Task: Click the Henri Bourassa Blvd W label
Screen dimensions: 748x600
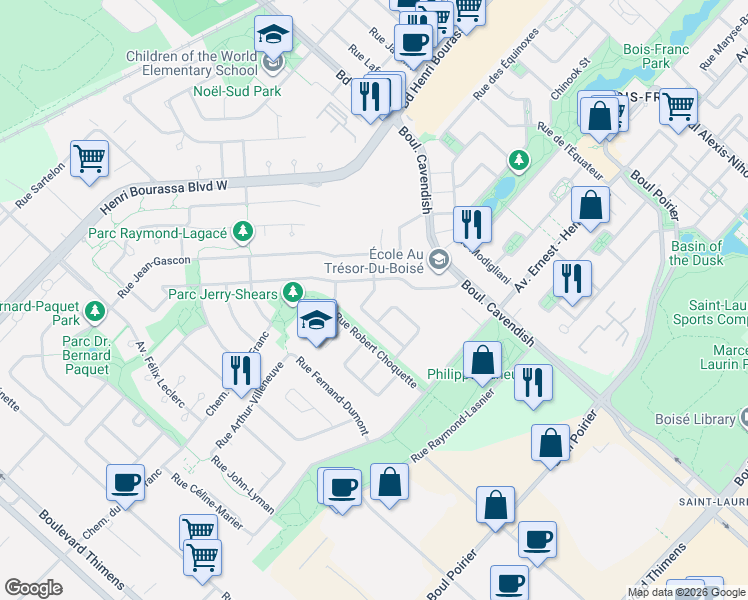Action: (164, 196)
